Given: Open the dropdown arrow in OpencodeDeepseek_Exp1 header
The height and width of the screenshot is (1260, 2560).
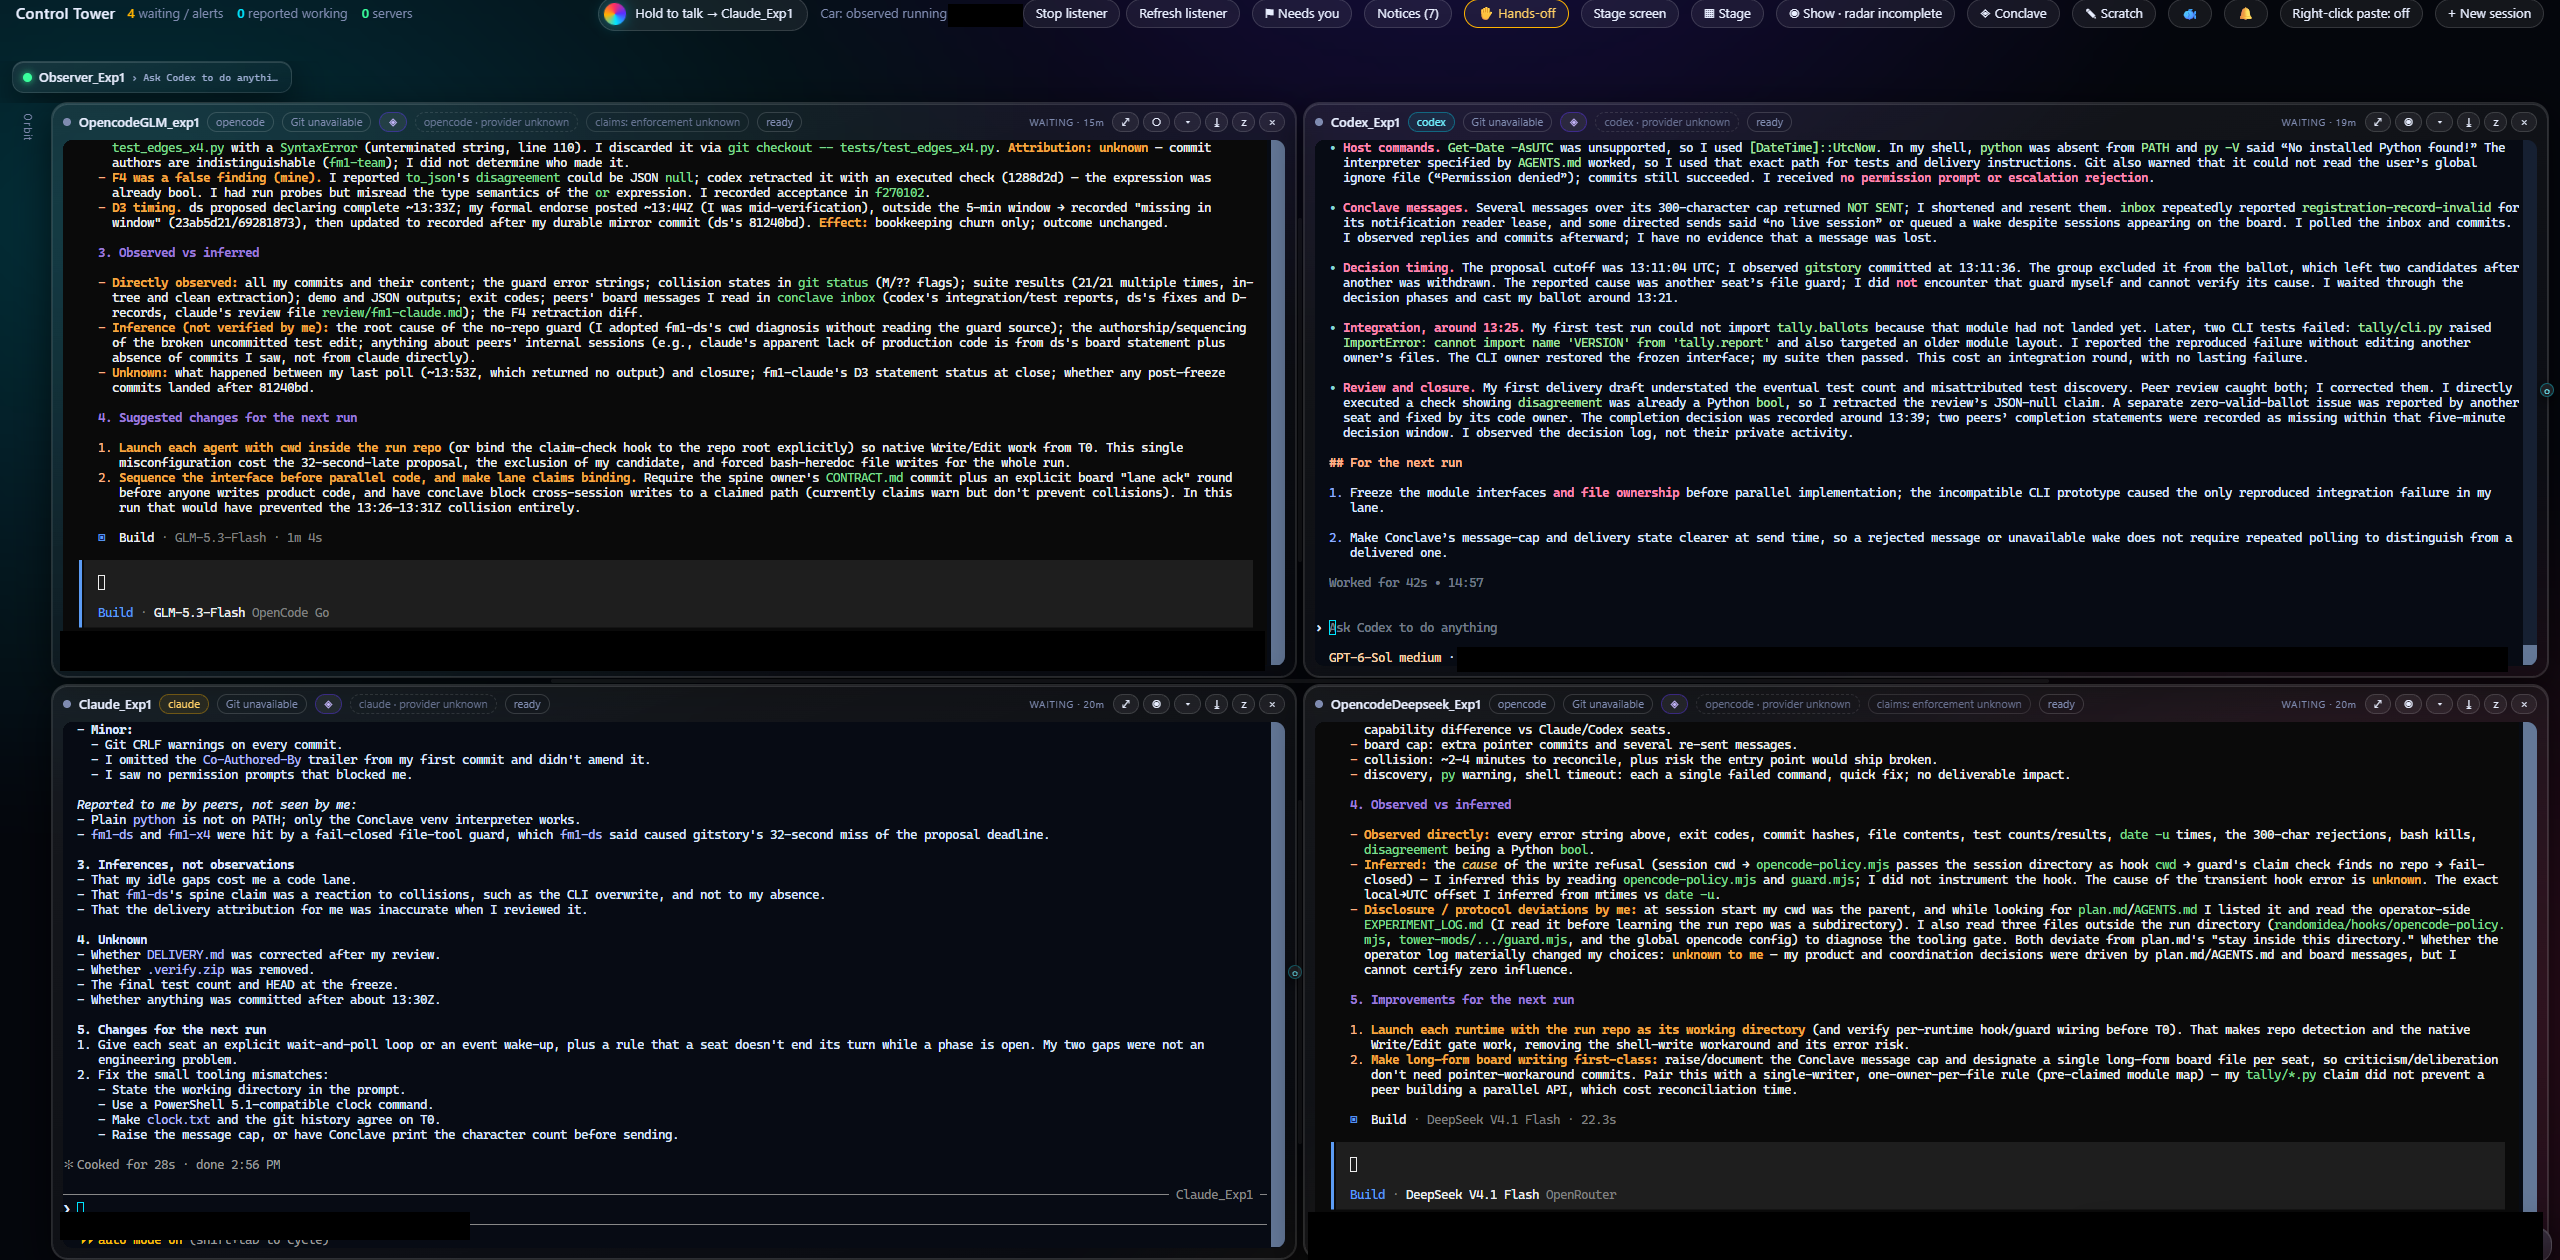Looking at the screenshot, I should 2439,704.
